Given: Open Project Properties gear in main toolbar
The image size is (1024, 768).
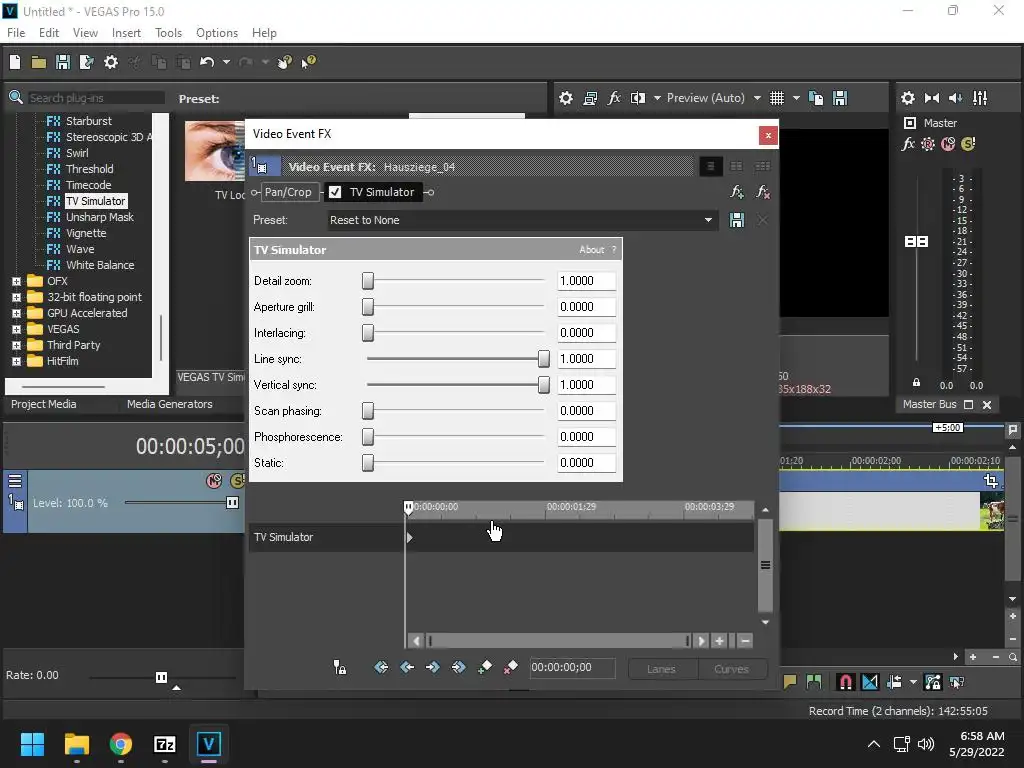Looking at the screenshot, I should (111, 62).
